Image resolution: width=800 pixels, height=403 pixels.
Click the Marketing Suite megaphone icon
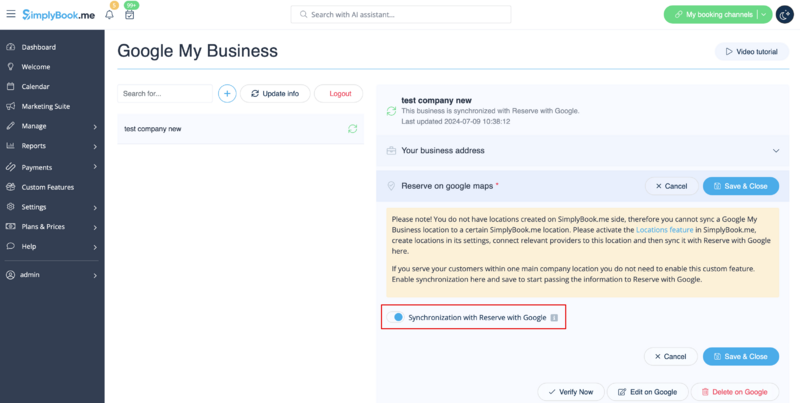pyautogui.click(x=10, y=106)
